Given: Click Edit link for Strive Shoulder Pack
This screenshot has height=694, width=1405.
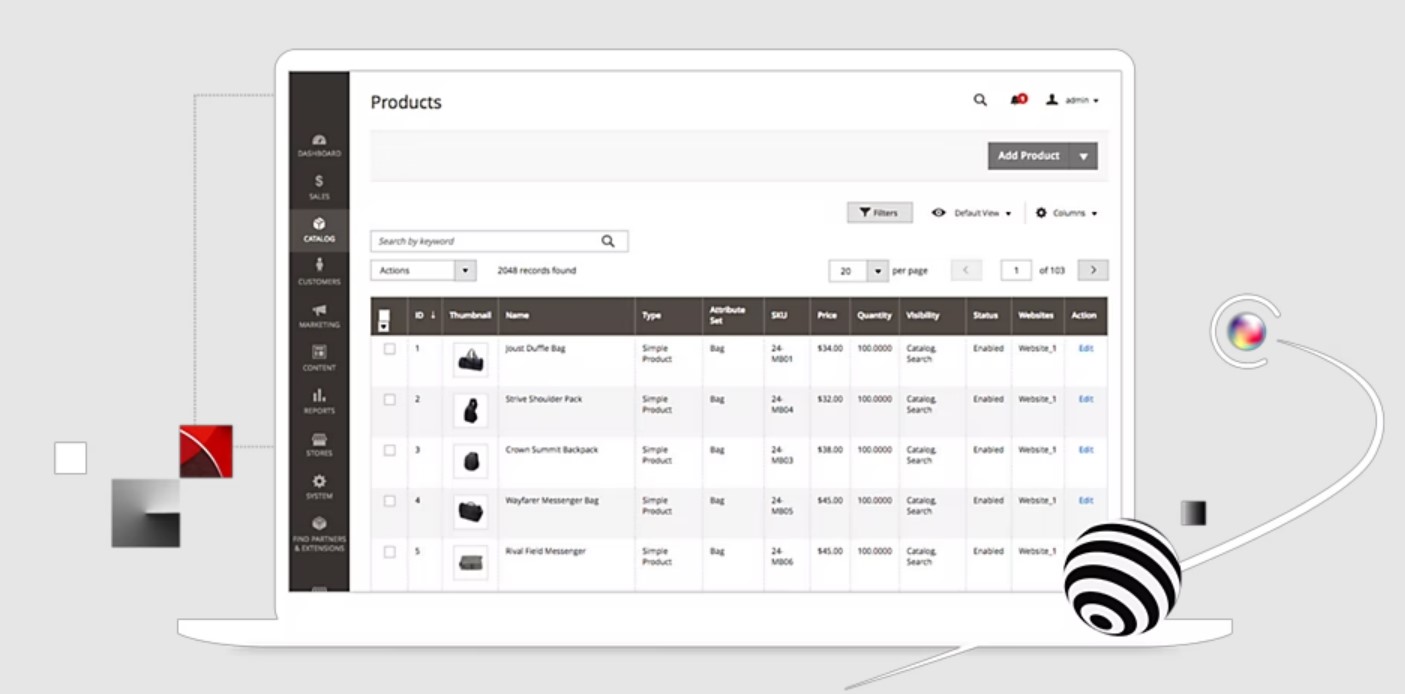Looking at the screenshot, I should pyautogui.click(x=1085, y=399).
